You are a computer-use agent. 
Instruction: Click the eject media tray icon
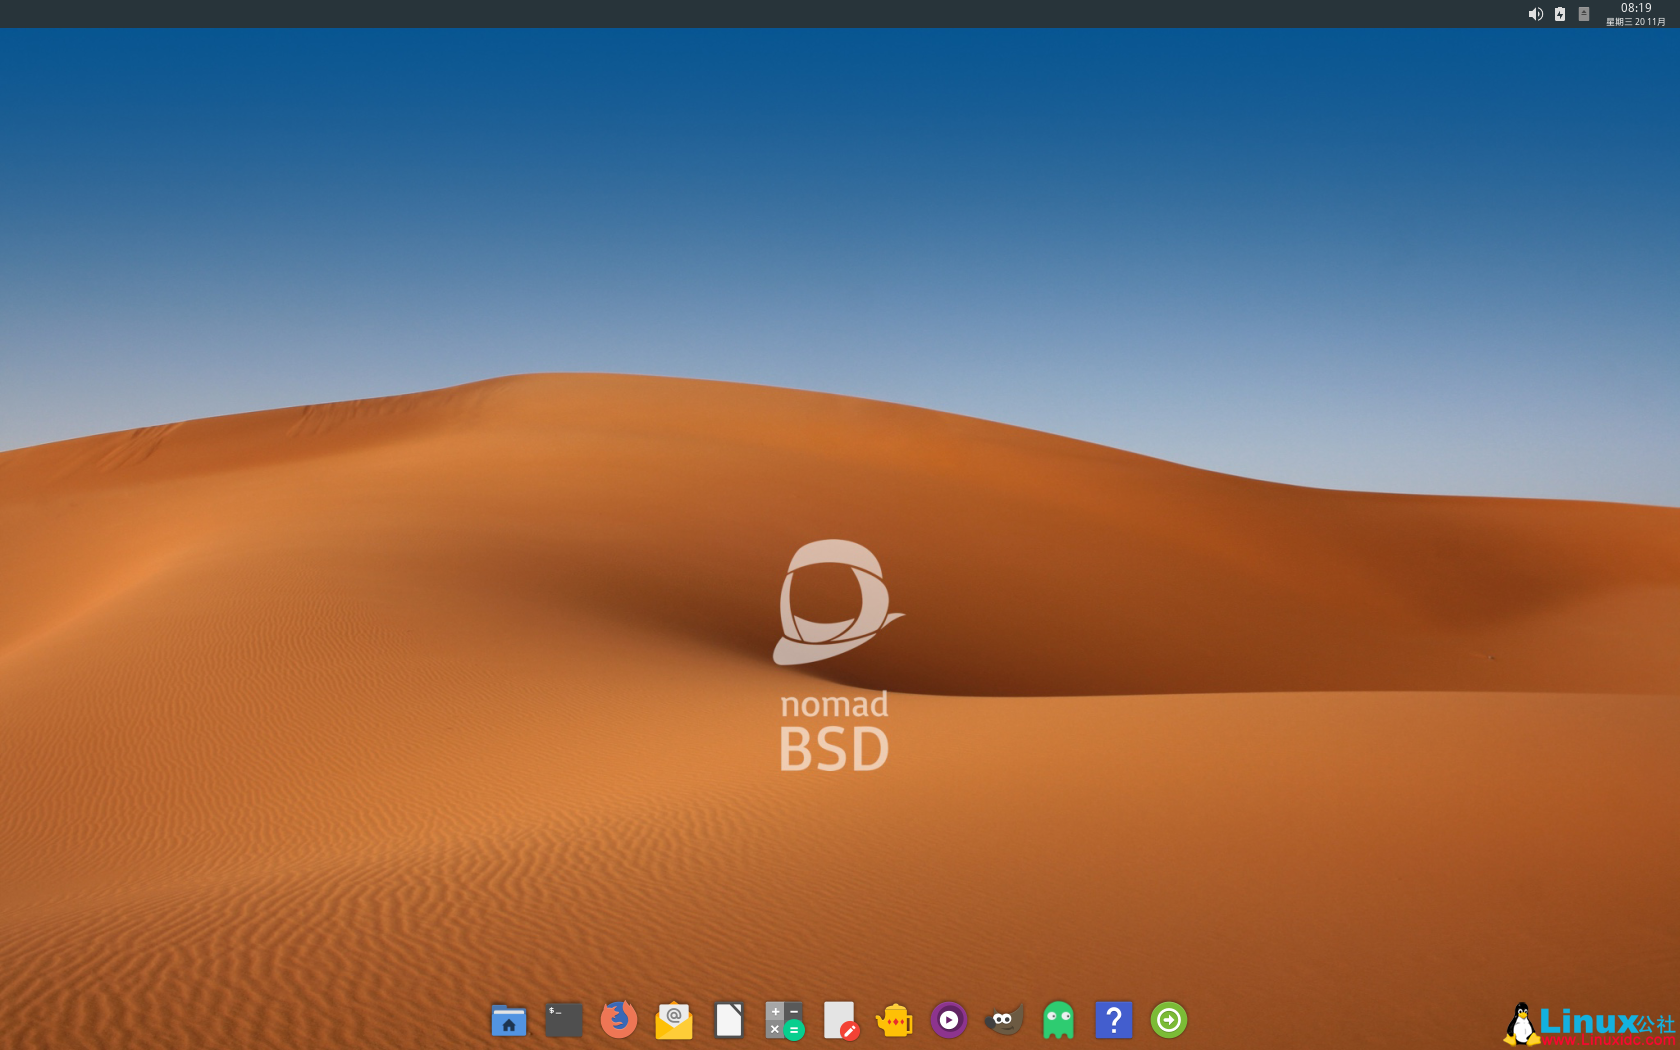point(1584,14)
